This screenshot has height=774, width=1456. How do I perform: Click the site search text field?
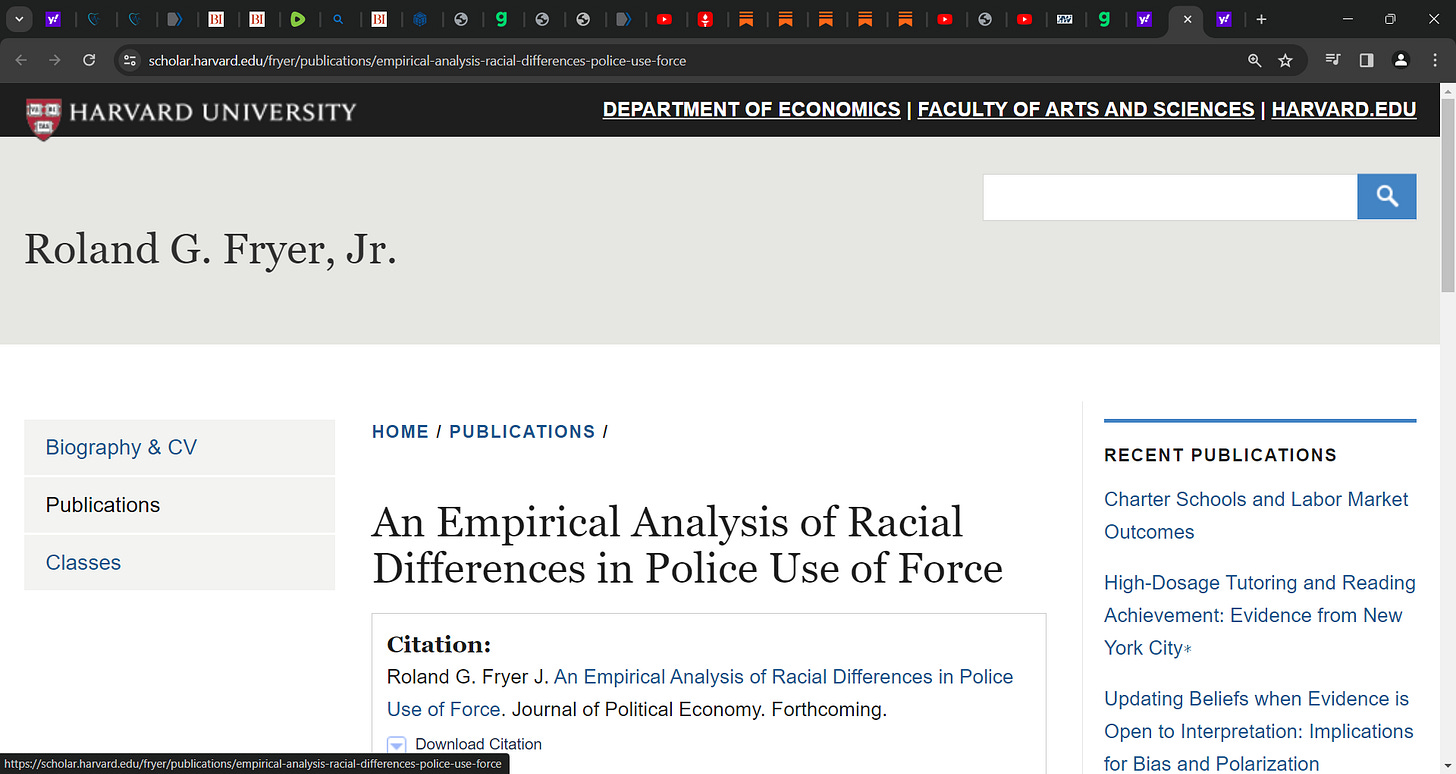point(1170,197)
